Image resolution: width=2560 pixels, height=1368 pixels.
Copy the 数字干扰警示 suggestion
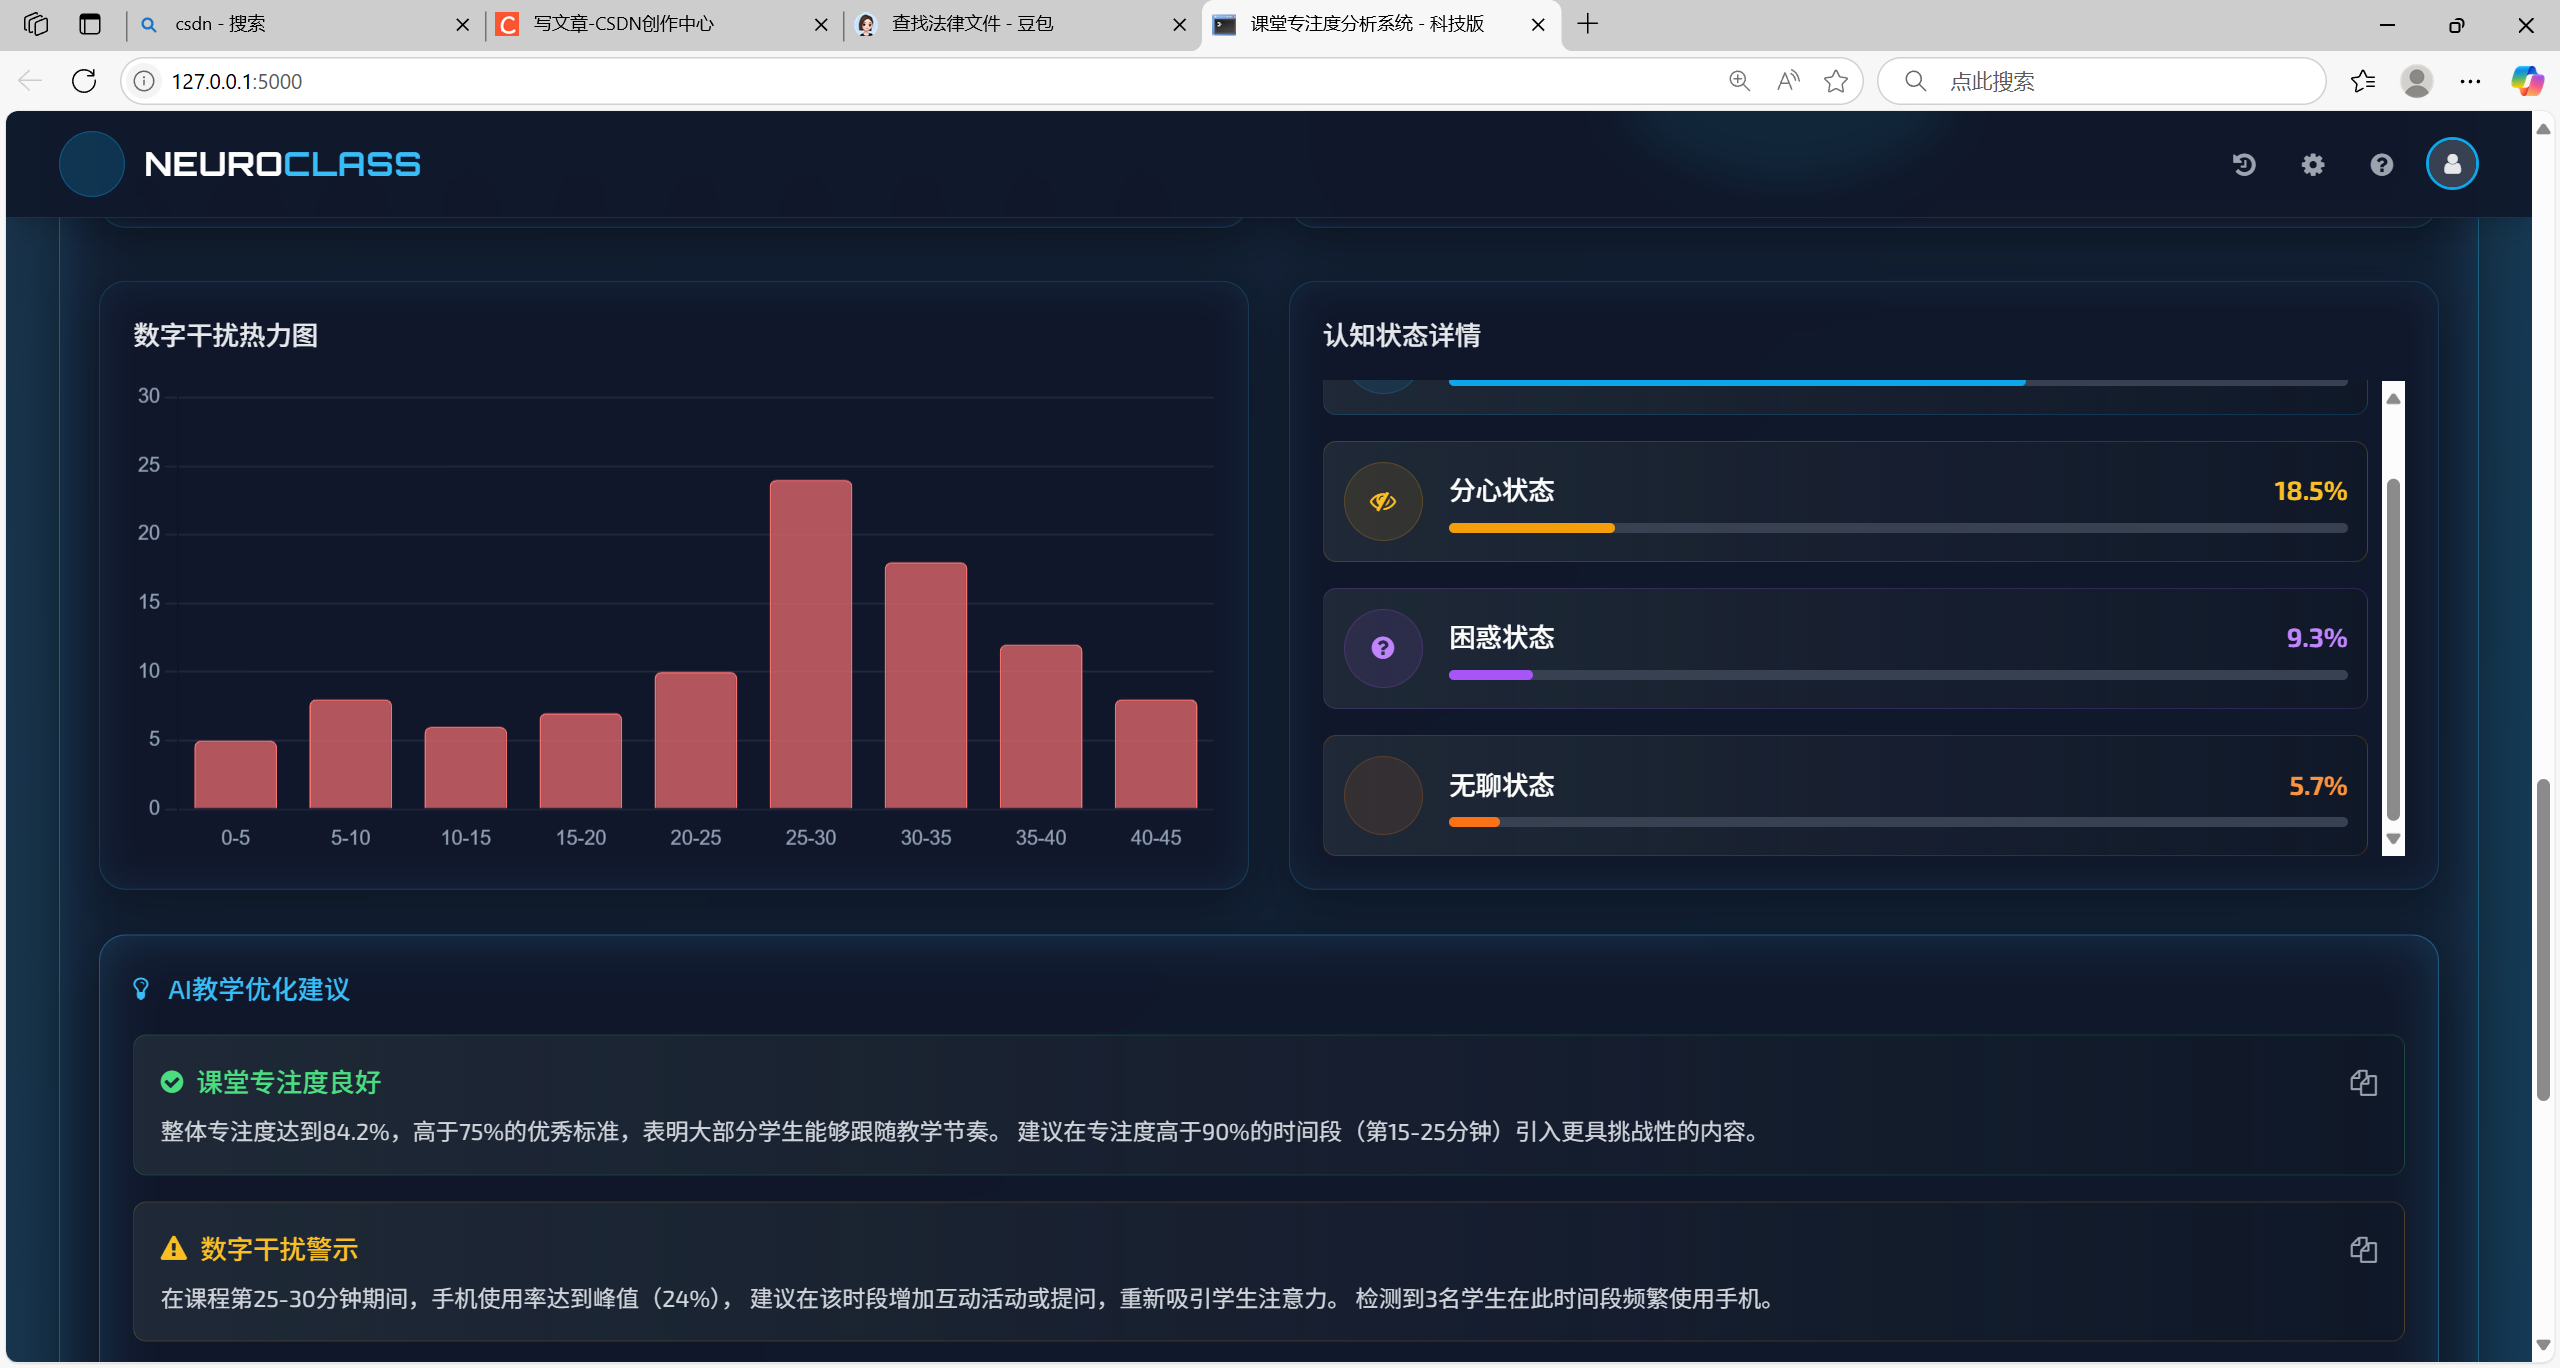point(2363,1250)
